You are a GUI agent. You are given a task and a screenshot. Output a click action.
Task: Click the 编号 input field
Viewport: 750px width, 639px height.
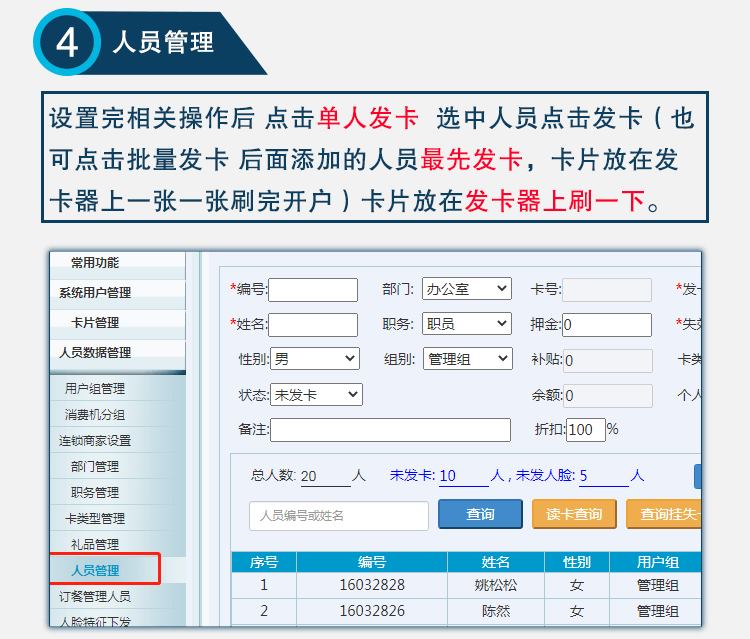click(313, 290)
